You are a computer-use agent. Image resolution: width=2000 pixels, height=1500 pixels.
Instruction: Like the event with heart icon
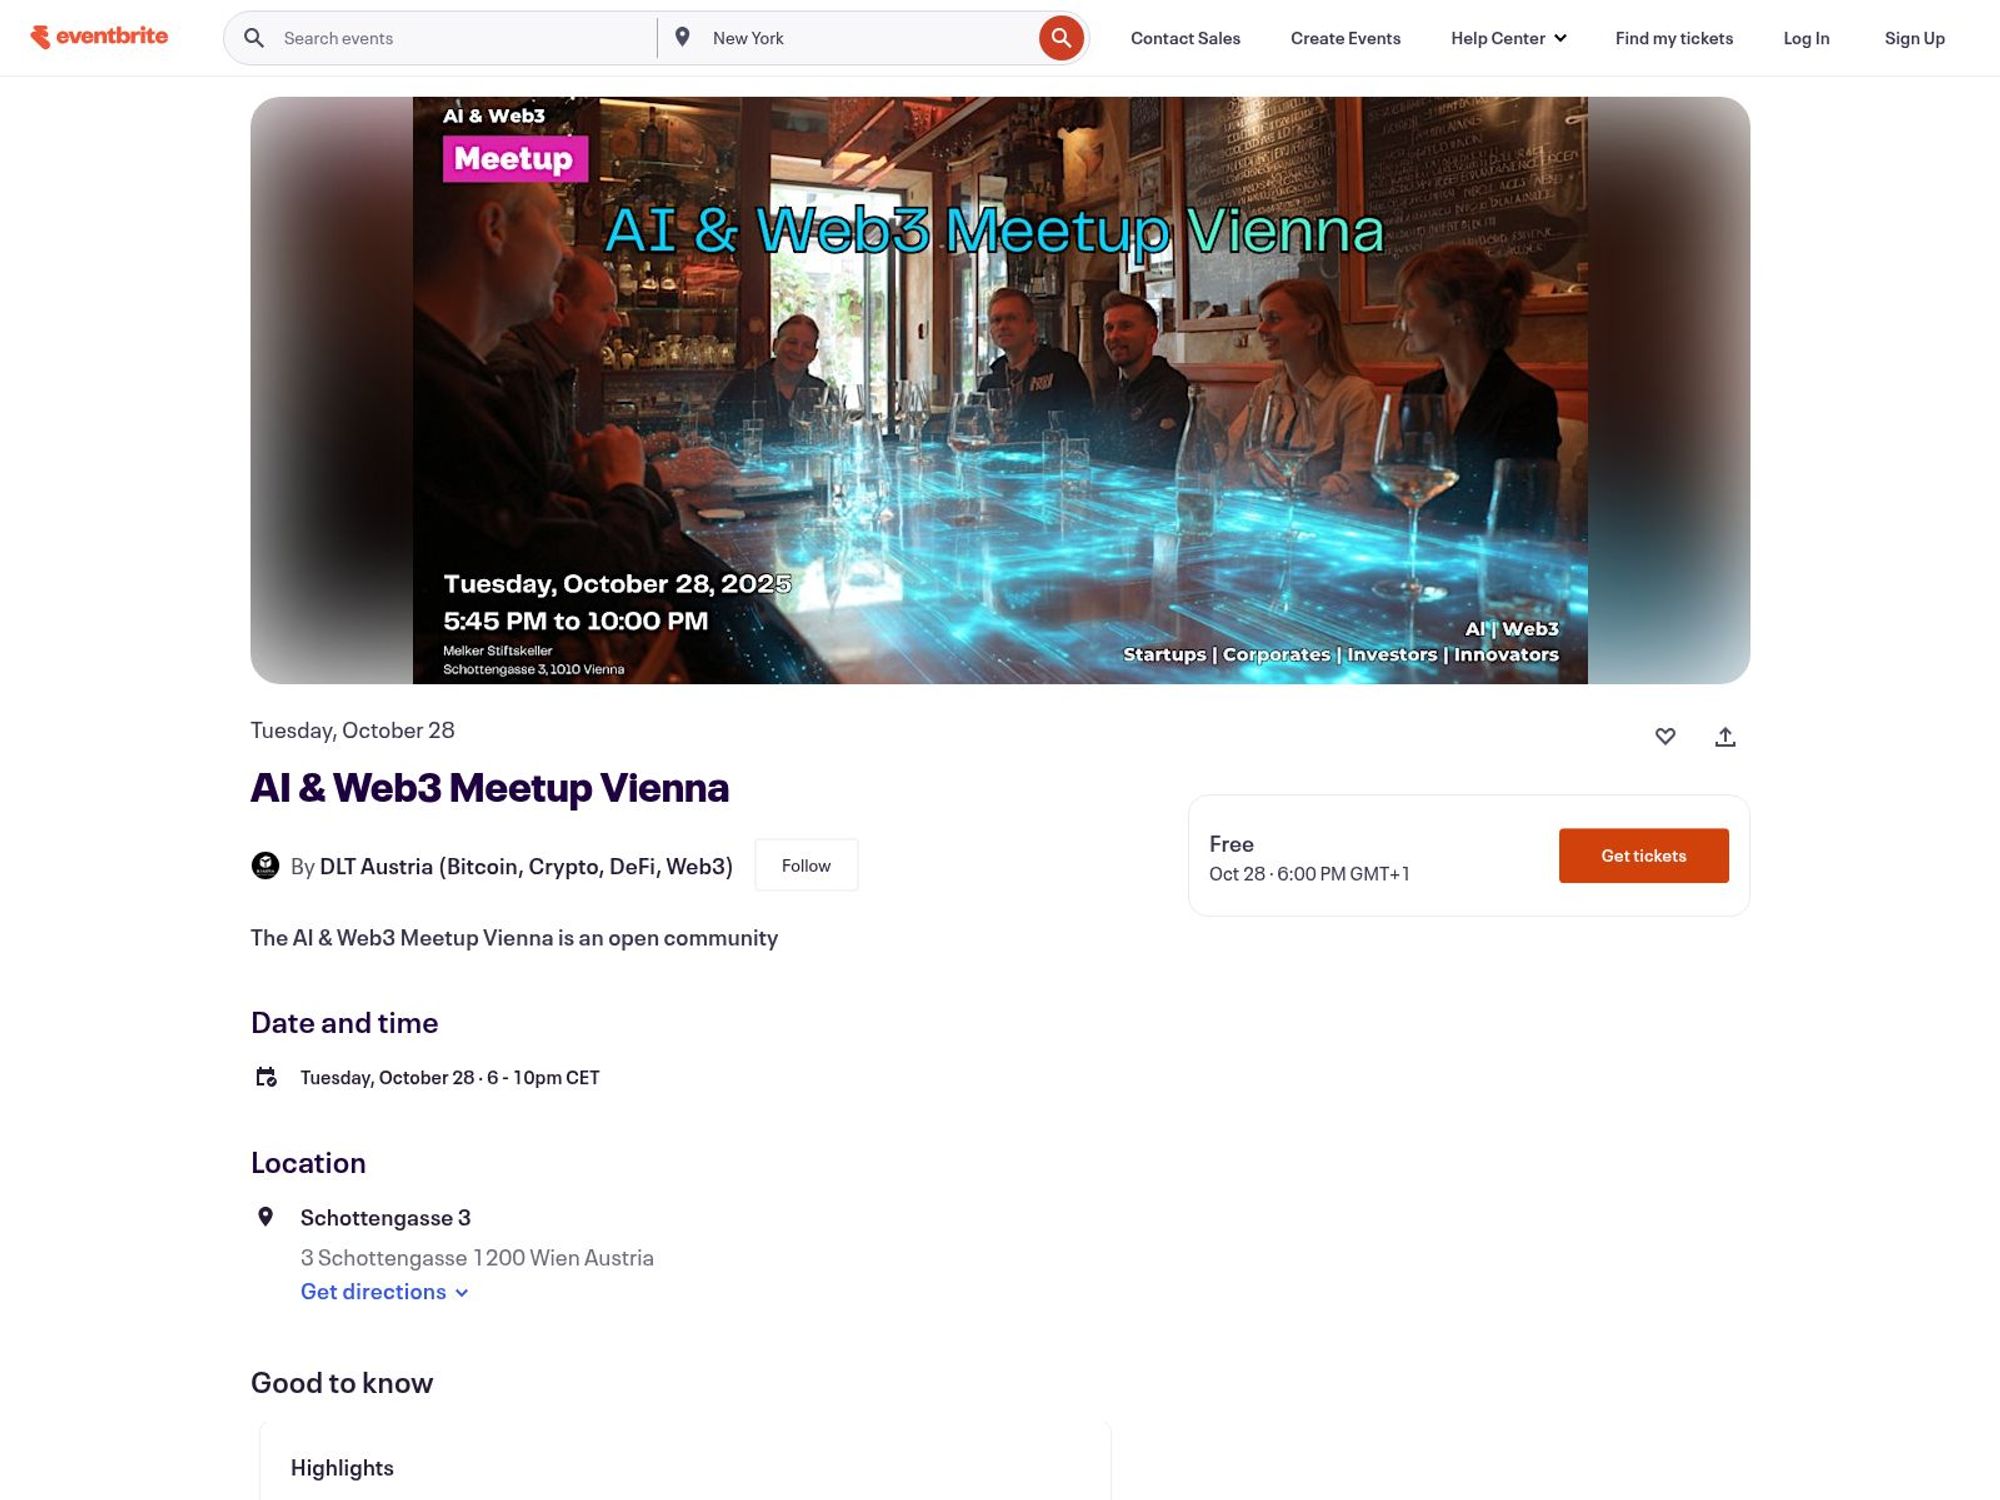click(x=1665, y=737)
